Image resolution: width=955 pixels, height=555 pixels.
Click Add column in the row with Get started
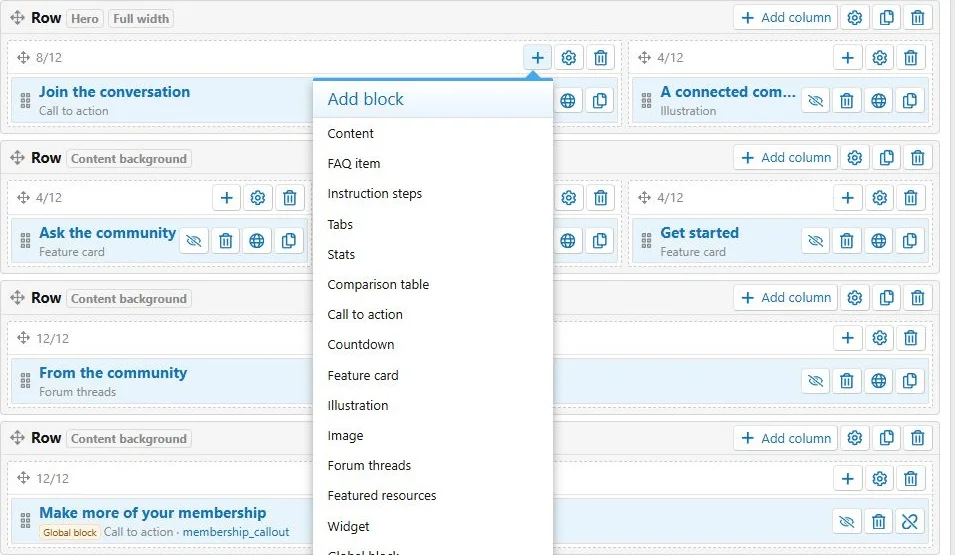coord(786,158)
